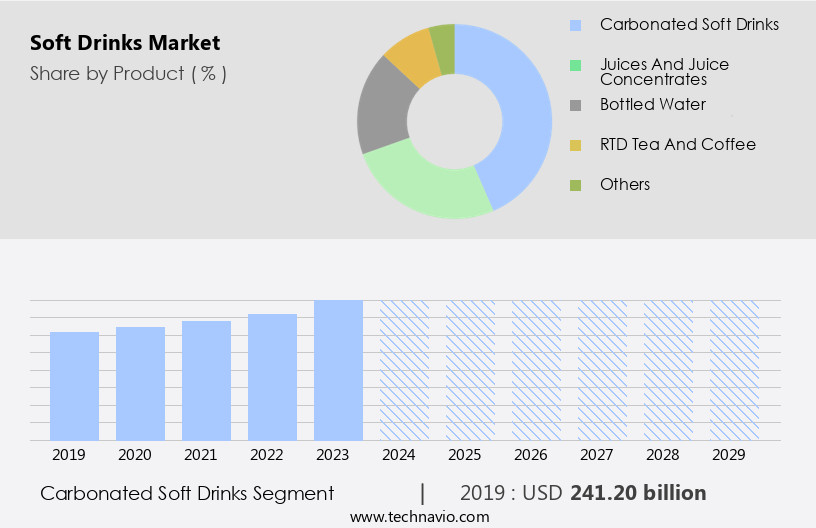The width and height of the screenshot is (816, 528).
Task: Click the solid bar for 2019
Action: (75, 386)
